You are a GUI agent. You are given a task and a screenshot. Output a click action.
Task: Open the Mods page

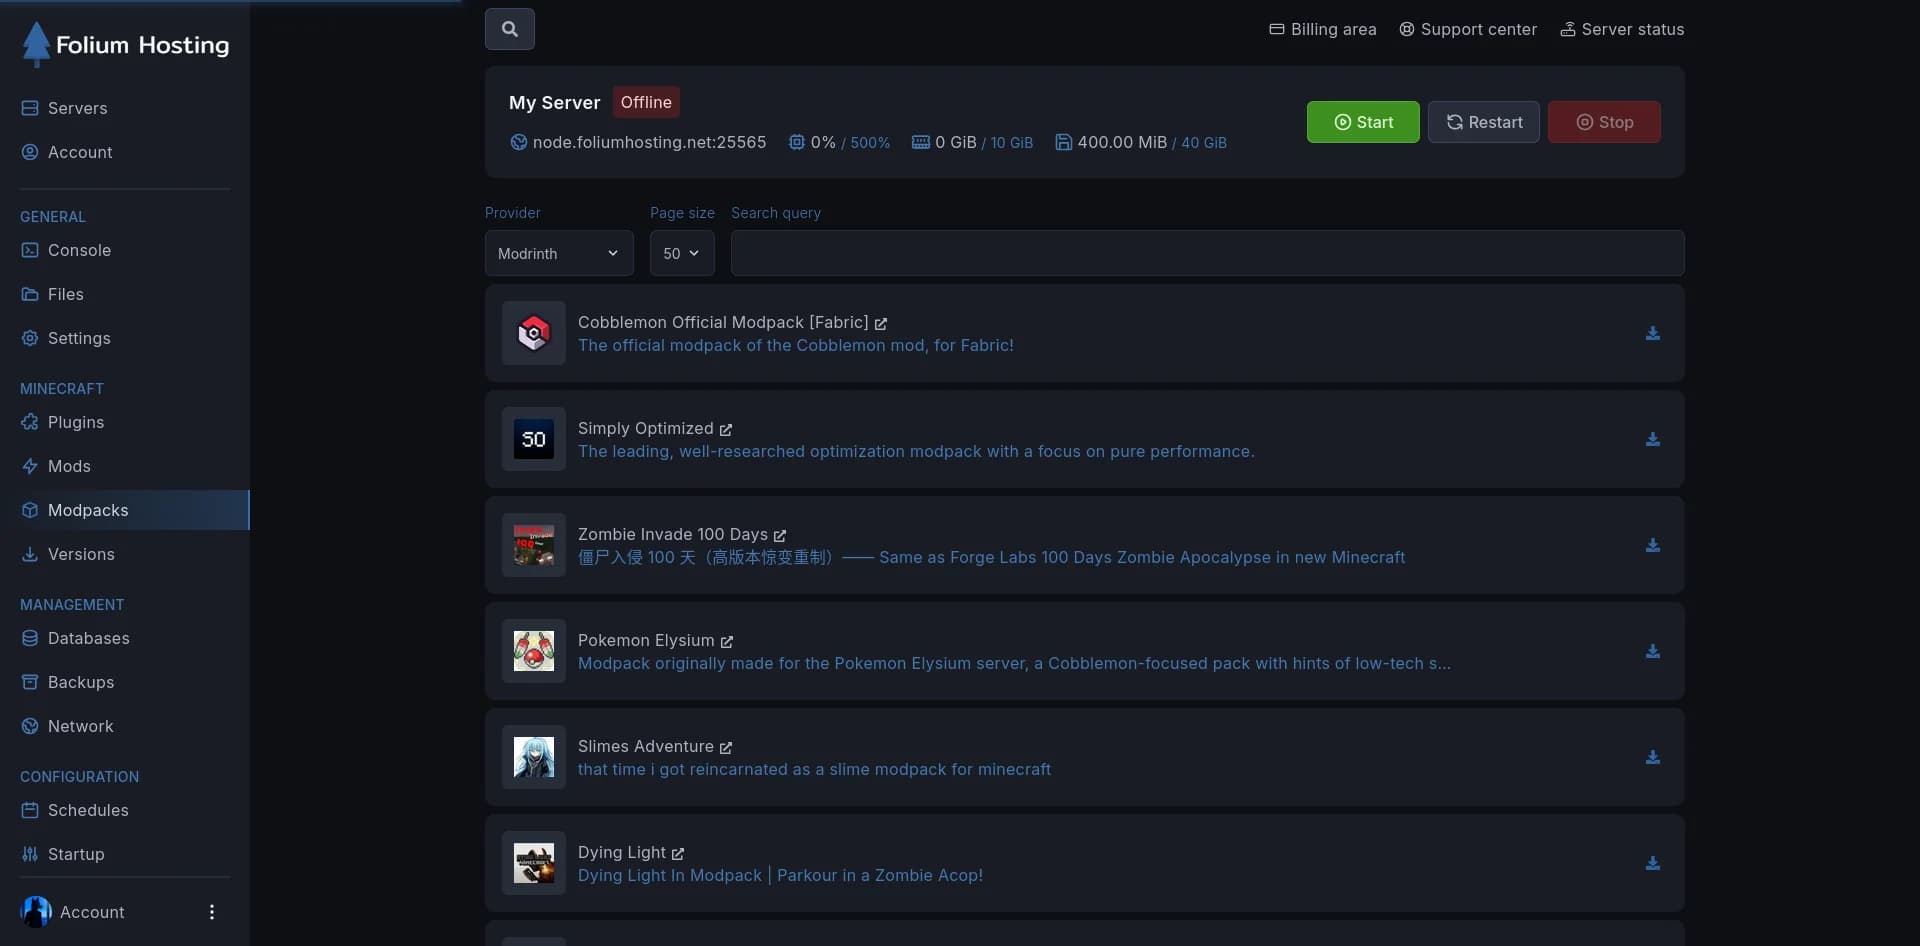(125, 466)
